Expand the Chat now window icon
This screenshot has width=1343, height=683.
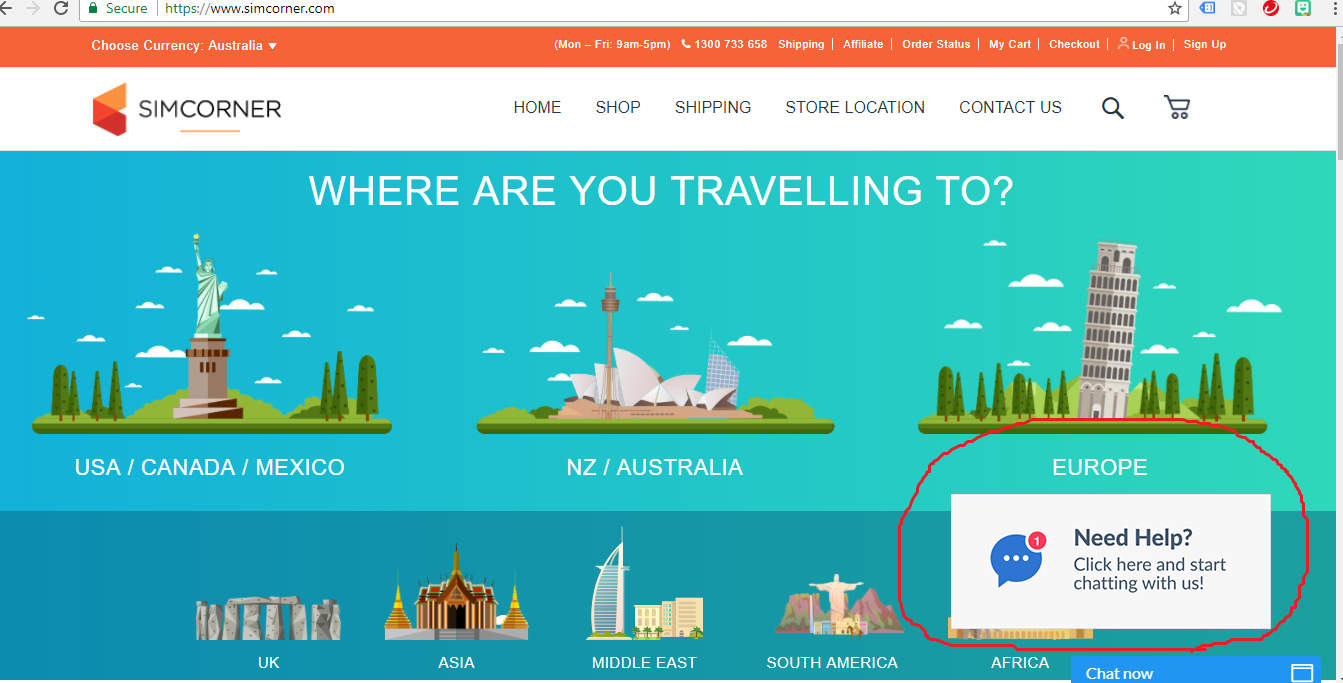(1301, 673)
